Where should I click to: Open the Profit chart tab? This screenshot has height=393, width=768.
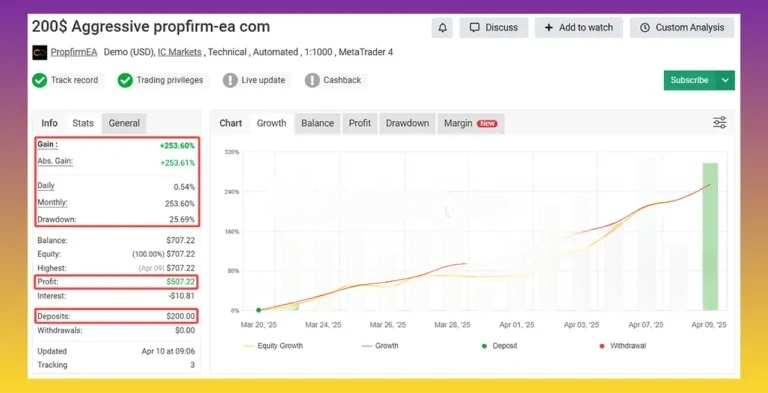(360, 123)
